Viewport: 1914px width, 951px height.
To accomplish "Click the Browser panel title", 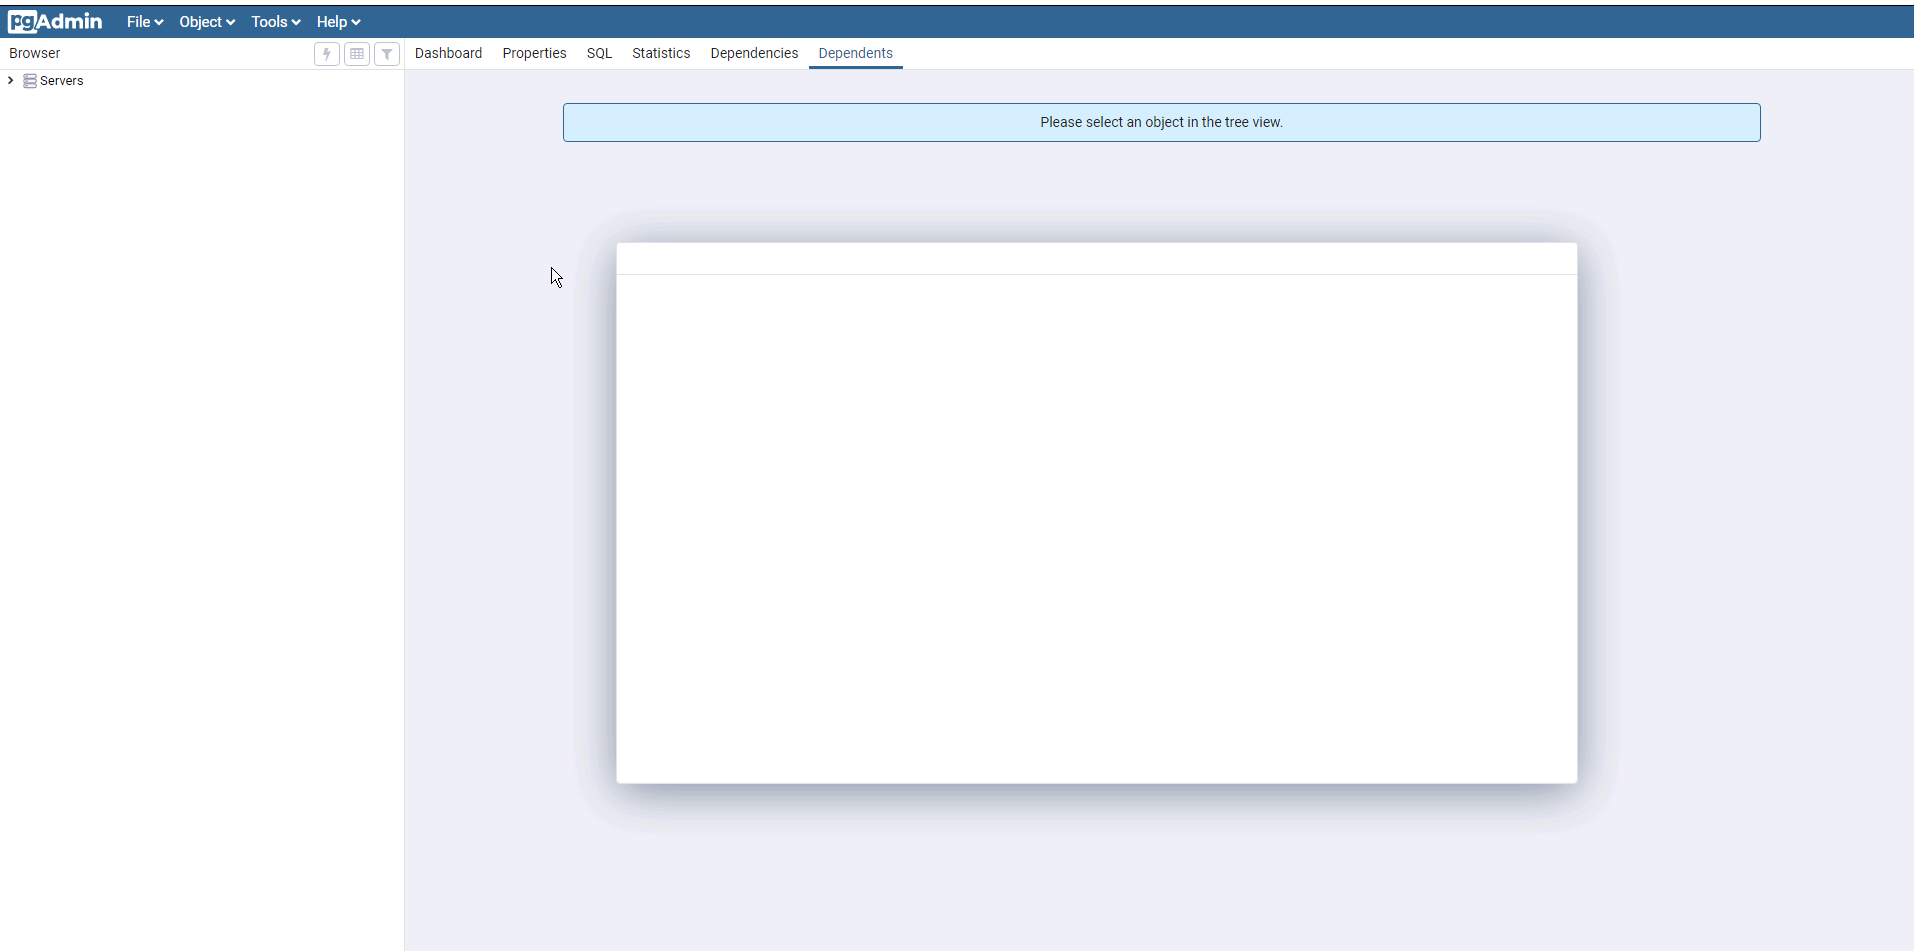I will coord(35,53).
